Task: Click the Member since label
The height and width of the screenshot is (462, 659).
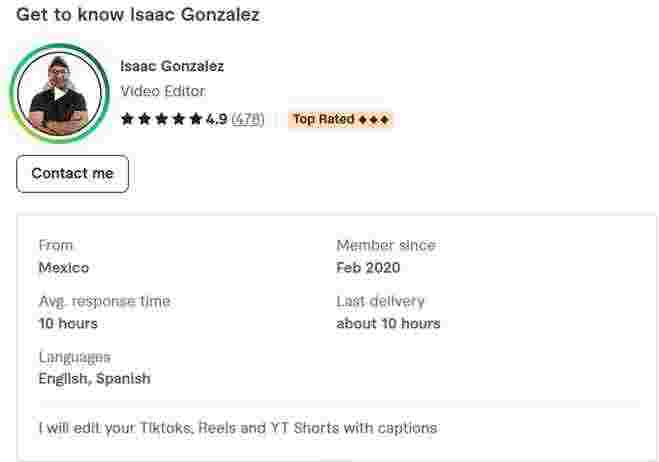Action: [386, 245]
